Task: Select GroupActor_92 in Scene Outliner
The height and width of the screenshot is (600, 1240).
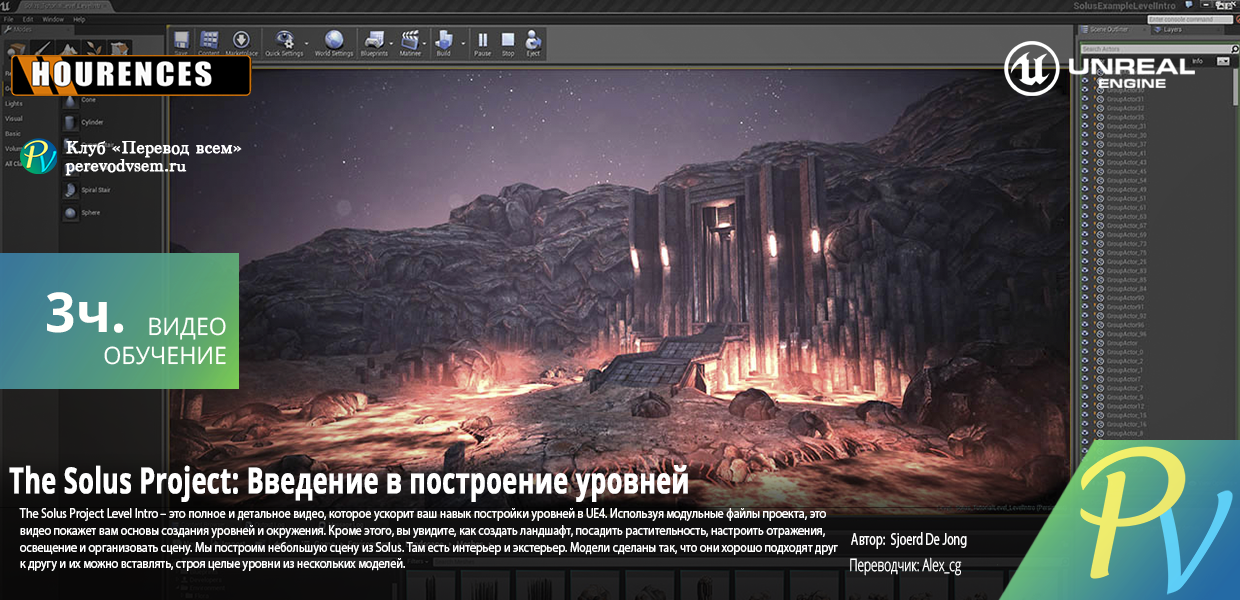Action: click(x=1126, y=316)
